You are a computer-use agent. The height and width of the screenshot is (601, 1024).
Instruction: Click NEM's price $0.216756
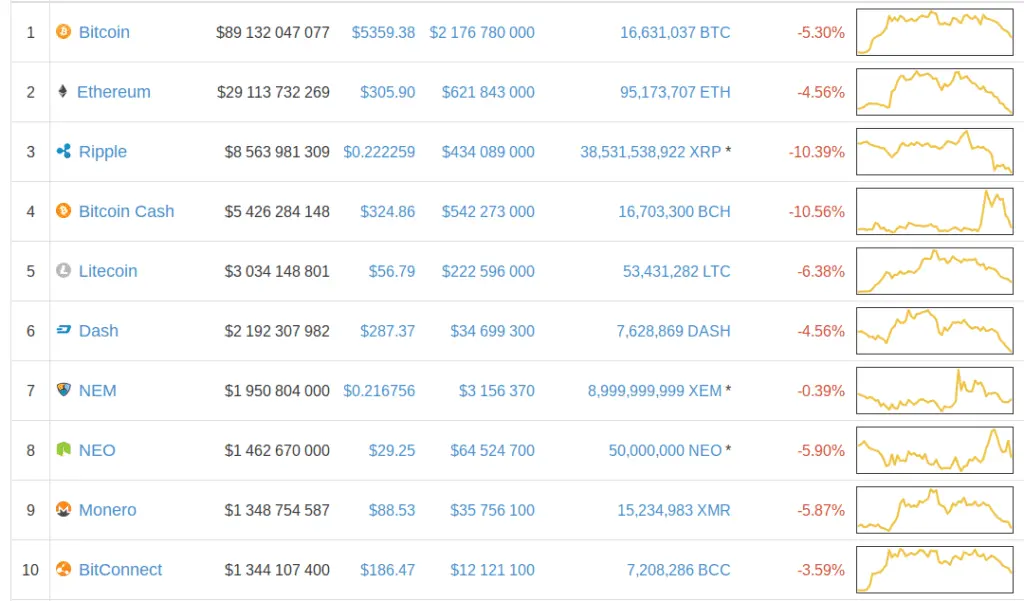[x=379, y=390]
